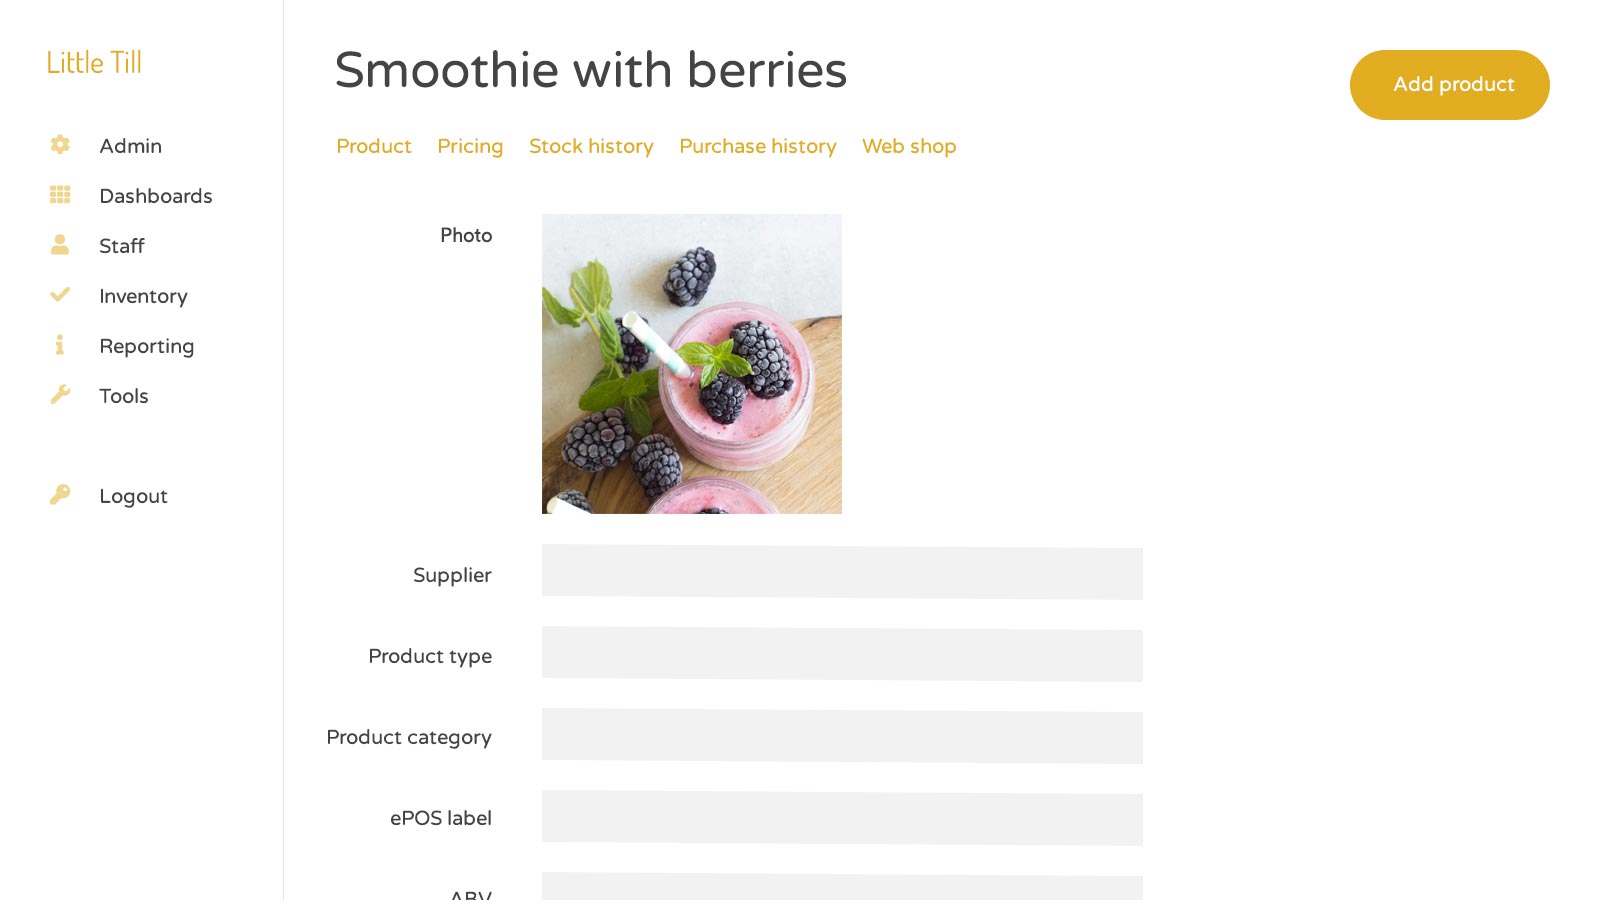Click the gear icon beside Admin

tap(60, 145)
